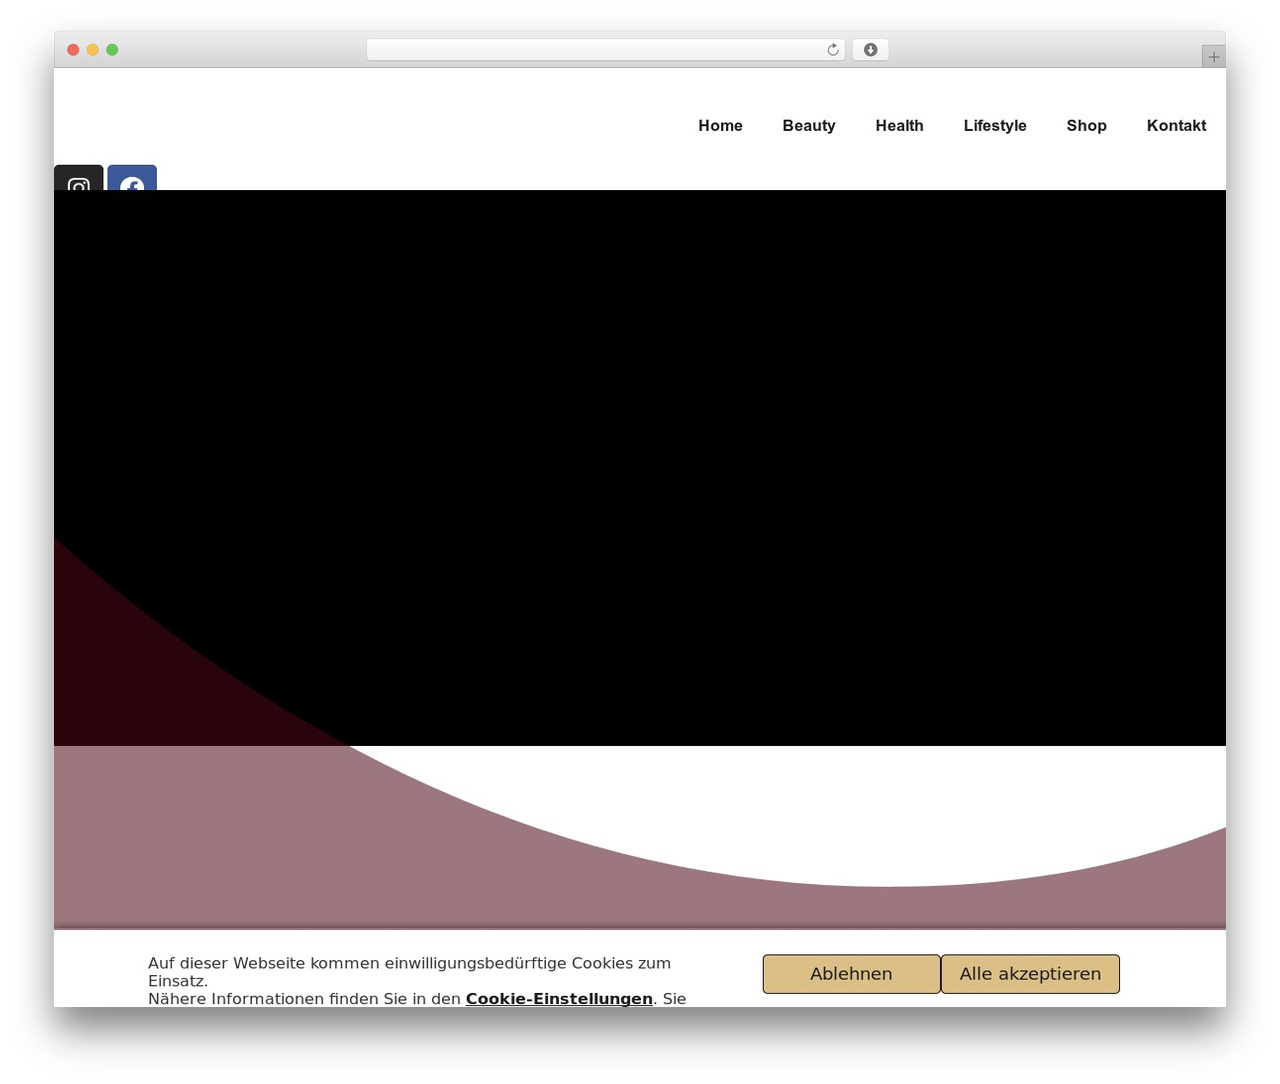Open the Facebook social icon
The image size is (1280, 1084).
(132, 178)
